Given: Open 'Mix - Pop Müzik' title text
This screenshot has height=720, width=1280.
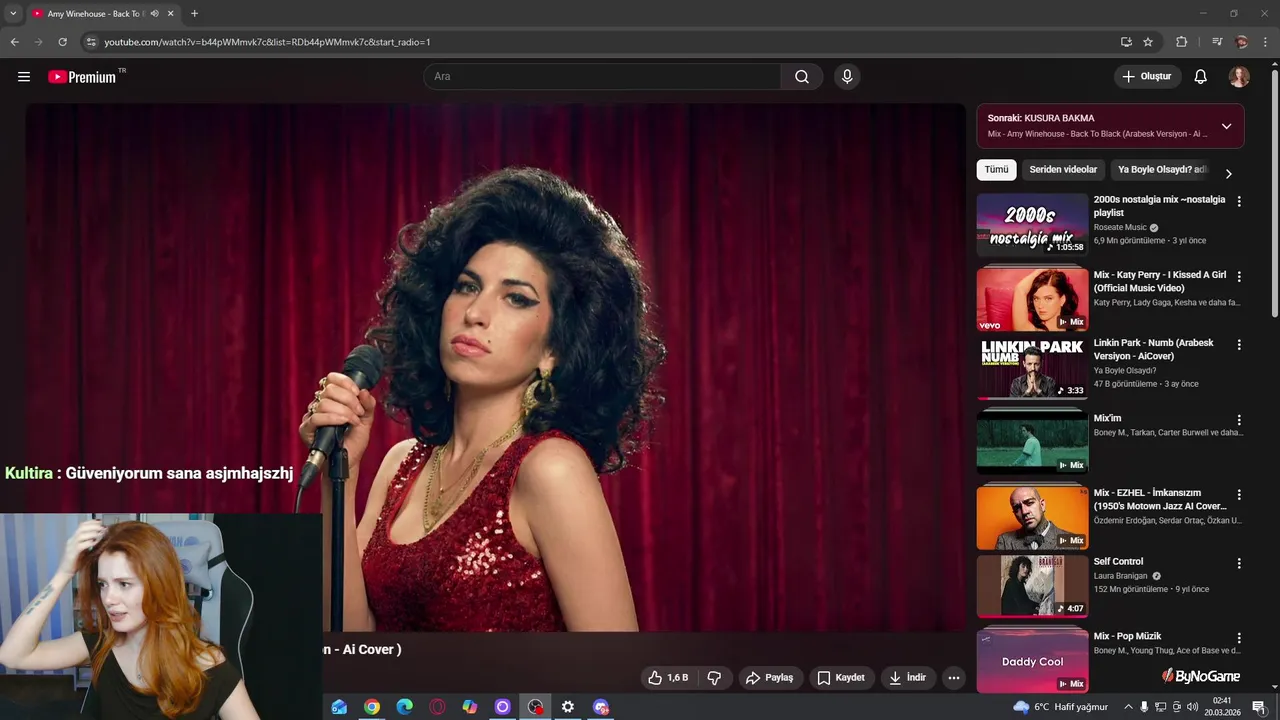Looking at the screenshot, I should [1127, 636].
